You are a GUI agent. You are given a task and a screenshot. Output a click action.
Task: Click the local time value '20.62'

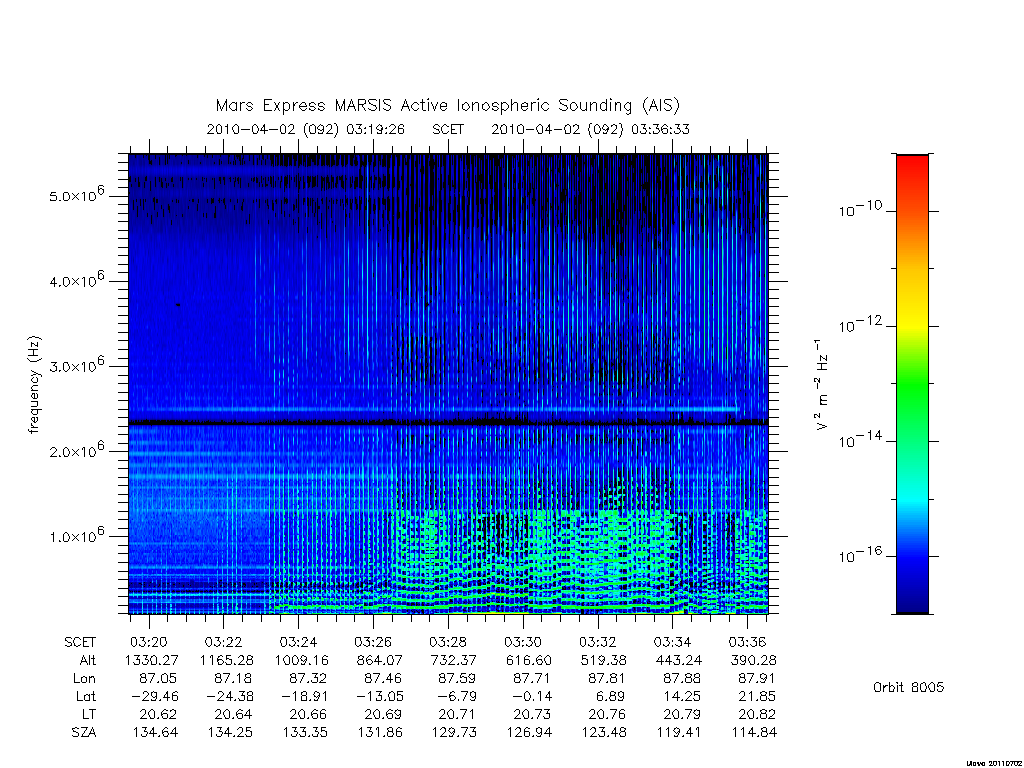pos(158,714)
